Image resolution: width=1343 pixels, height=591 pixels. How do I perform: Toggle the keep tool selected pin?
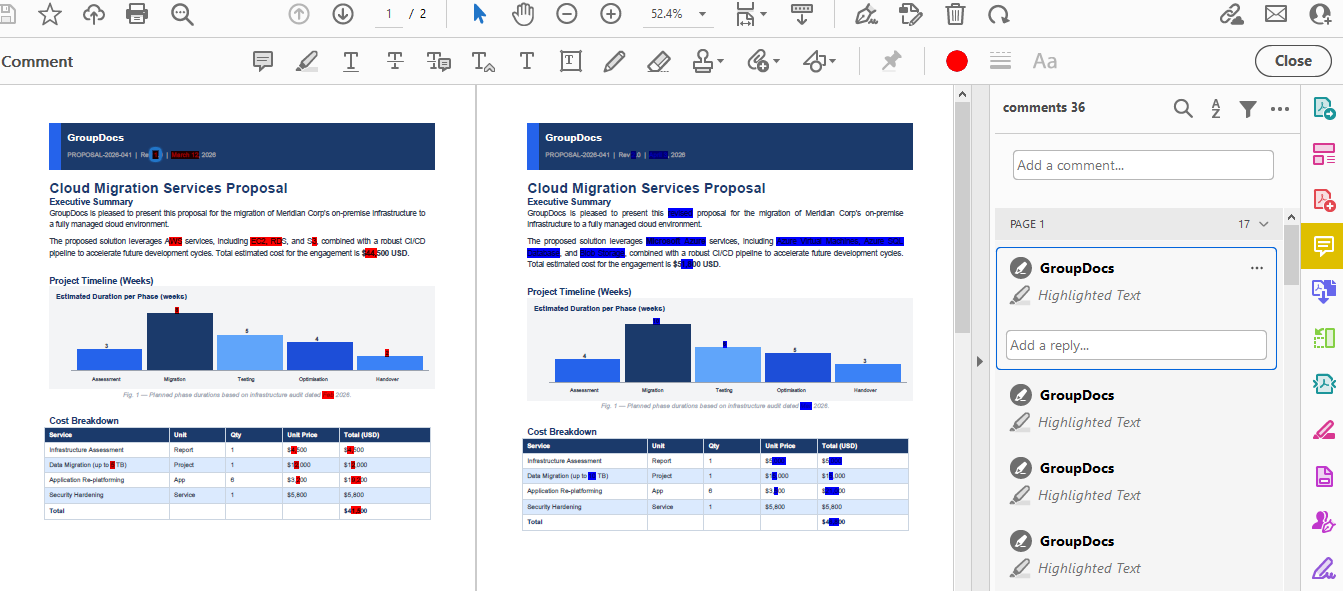(890, 61)
